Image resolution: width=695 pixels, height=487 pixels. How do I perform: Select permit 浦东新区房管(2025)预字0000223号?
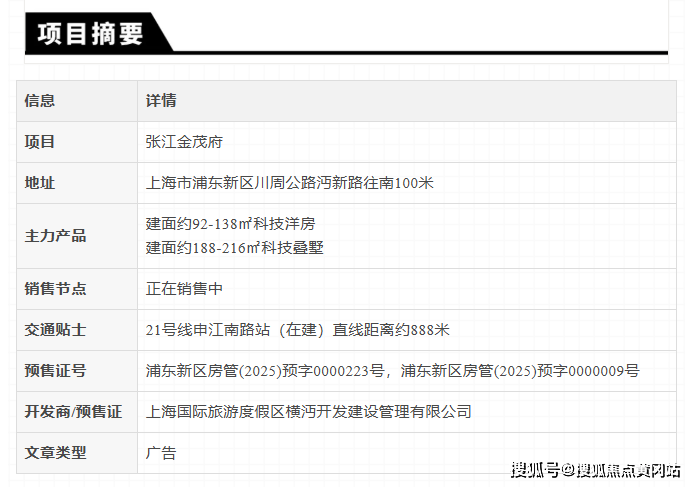(x=265, y=370)
